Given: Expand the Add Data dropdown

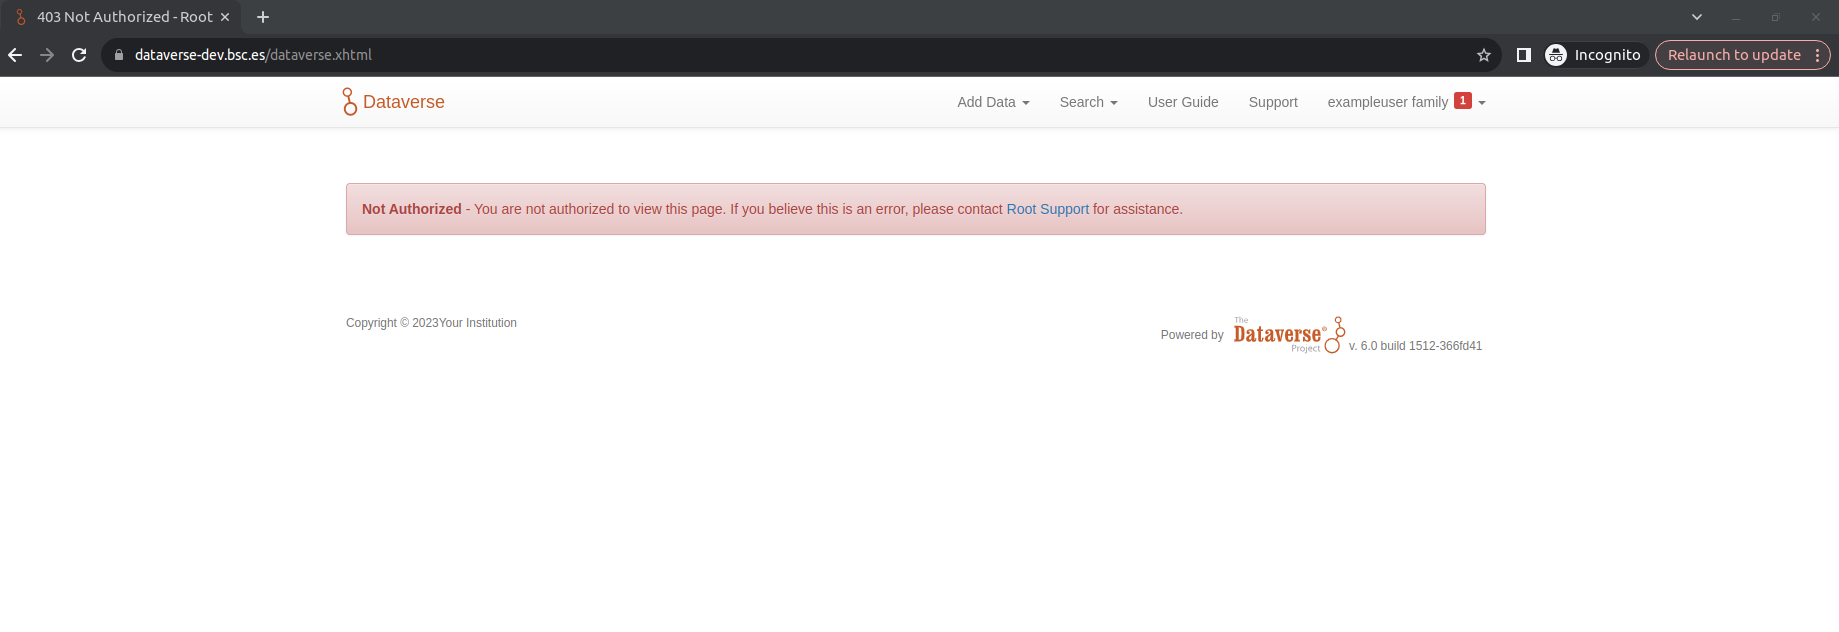Looking at the screenshot, I should pos(992,102).
